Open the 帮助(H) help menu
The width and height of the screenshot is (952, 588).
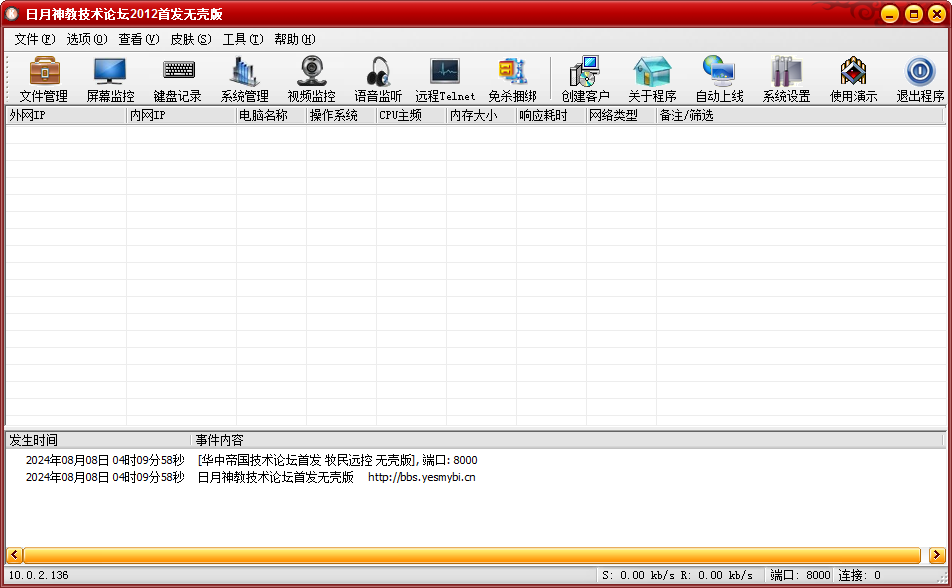point(294,39)
